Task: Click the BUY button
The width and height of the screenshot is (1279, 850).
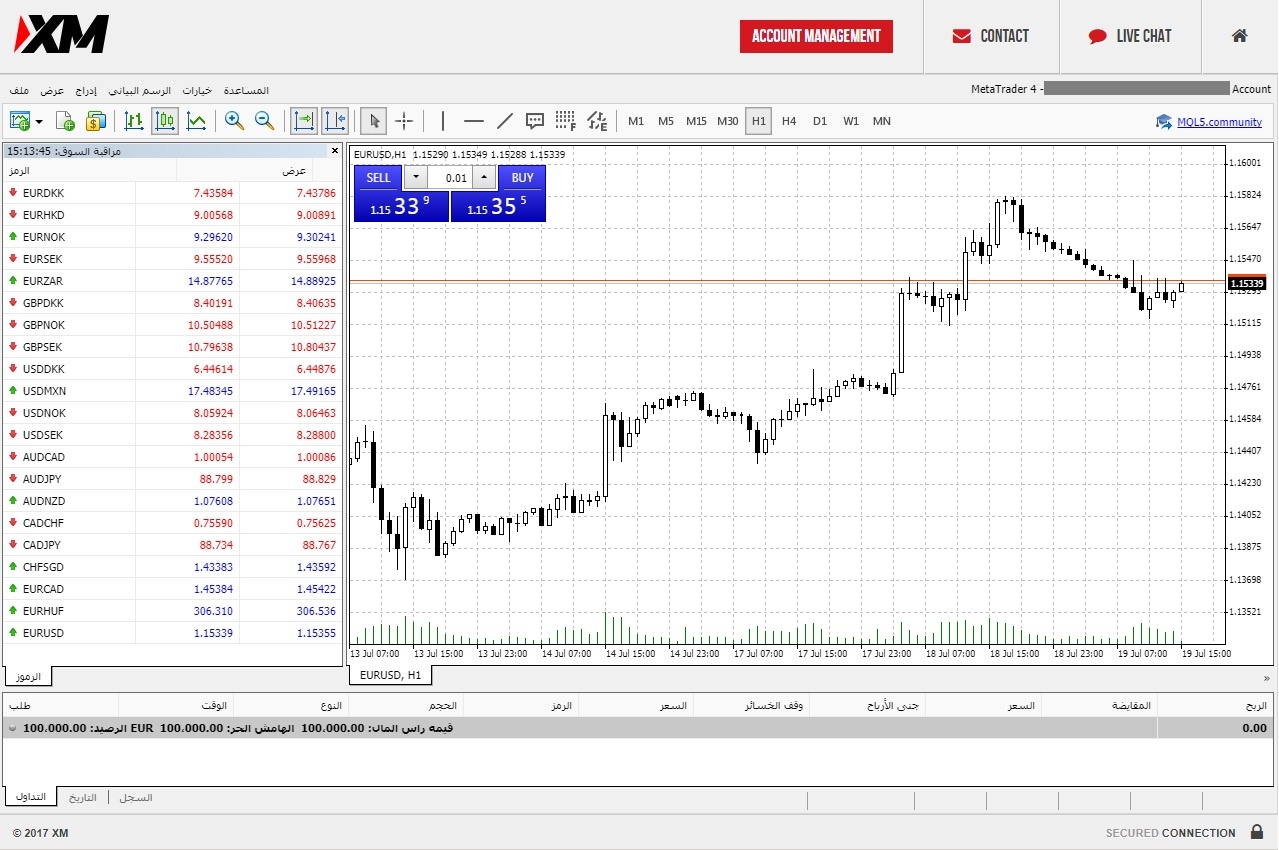Action: [x=522, y=178]
